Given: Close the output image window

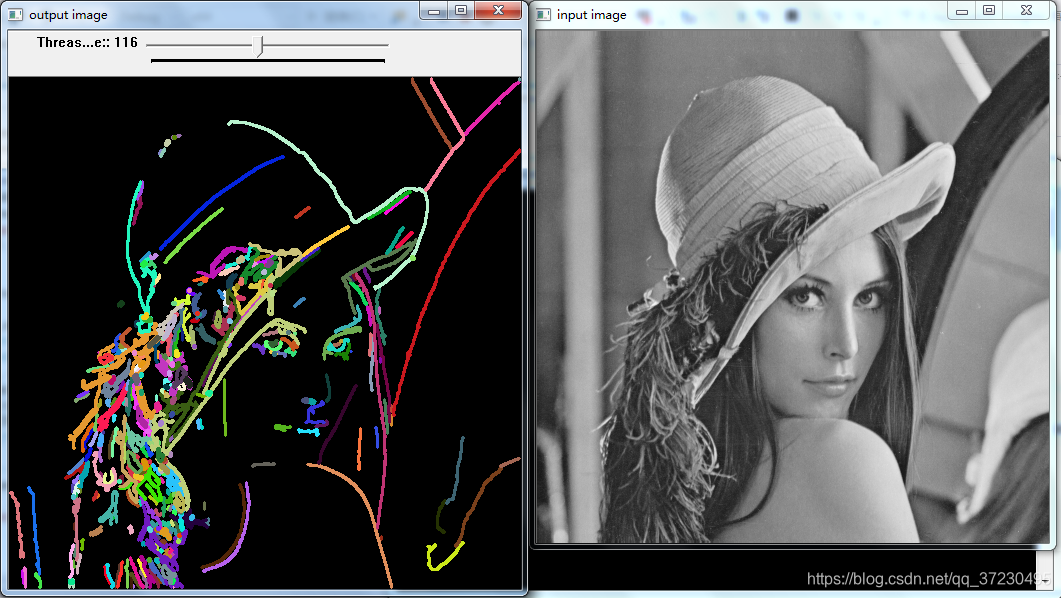Looking at the screenshot, I should pos(499,11).
